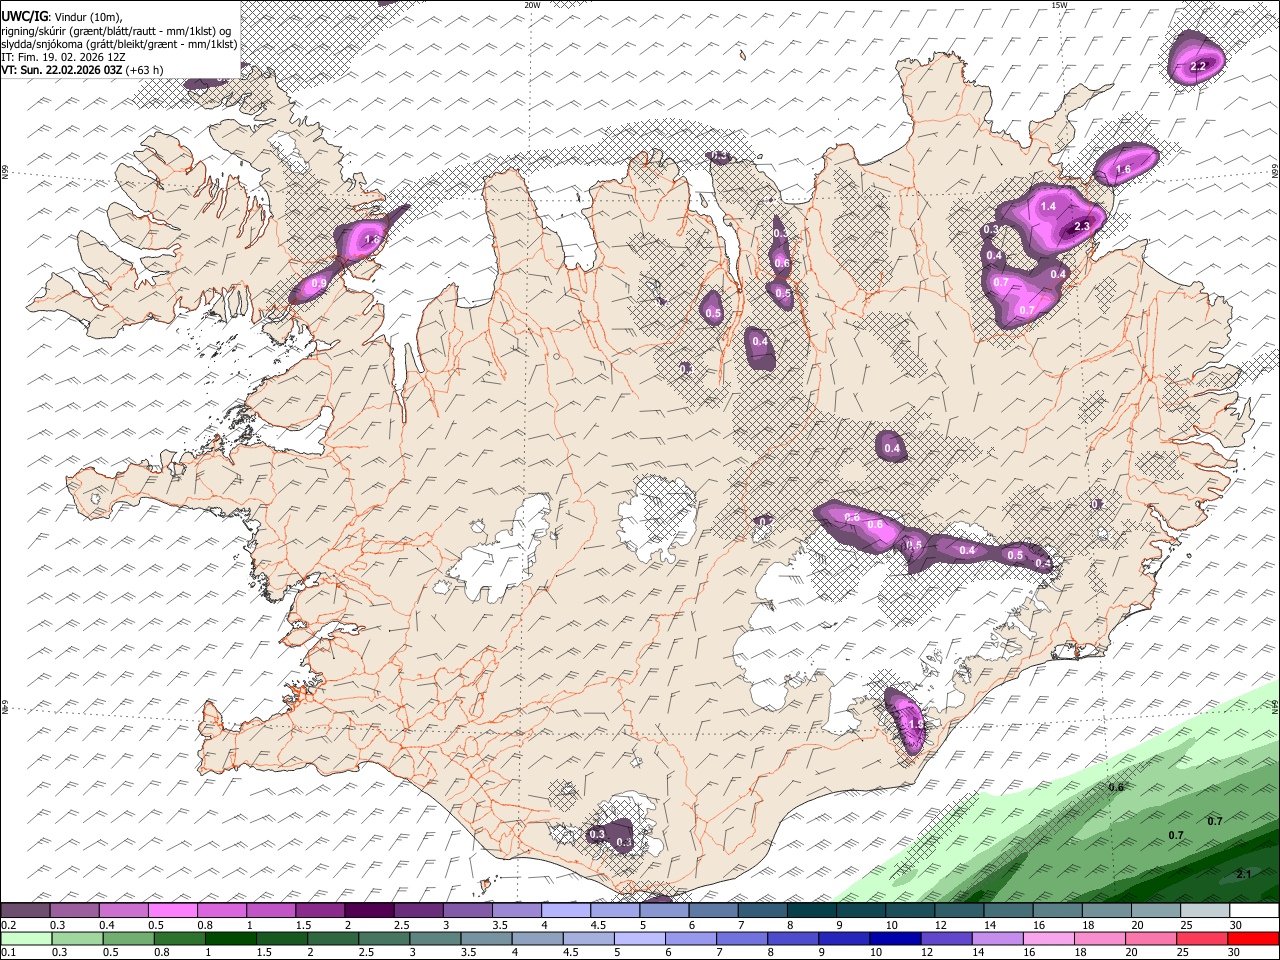Click the 2.1 rain value at bottom right

(1243, 874)
